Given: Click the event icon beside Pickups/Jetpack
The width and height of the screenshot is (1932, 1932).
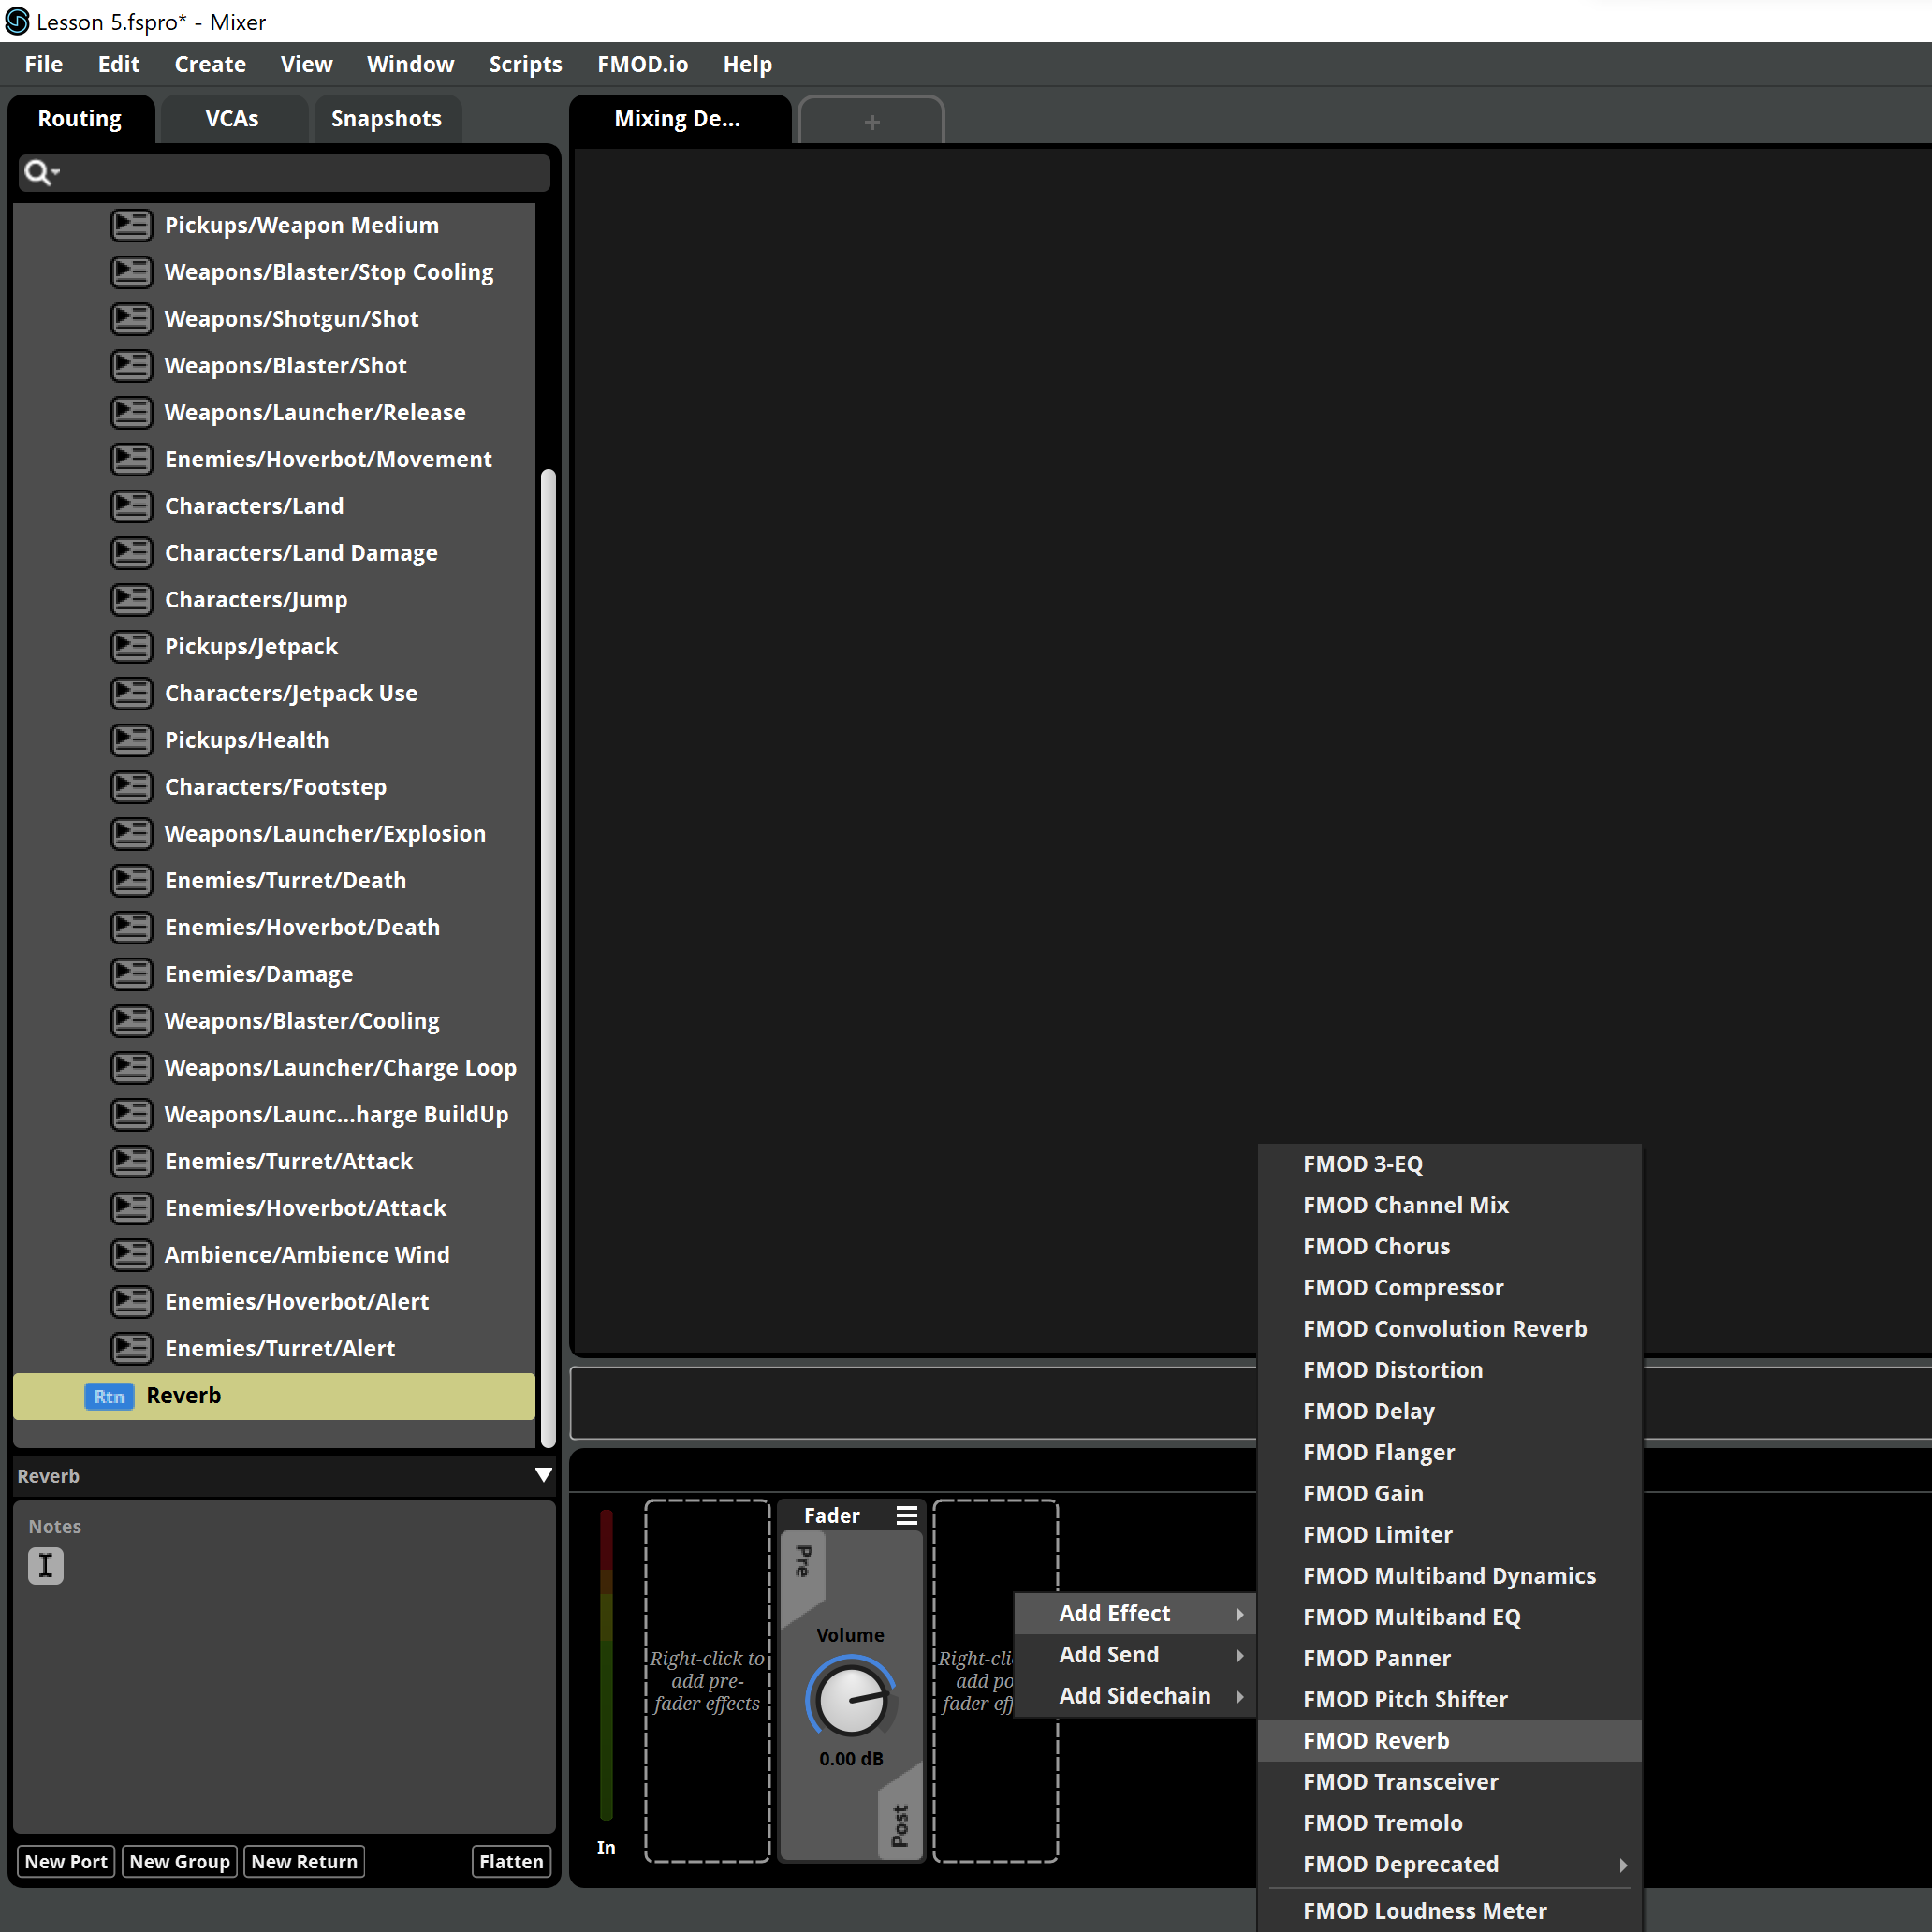Looking at the screenshot, I should pyautogui.click(x=131, y=646).
